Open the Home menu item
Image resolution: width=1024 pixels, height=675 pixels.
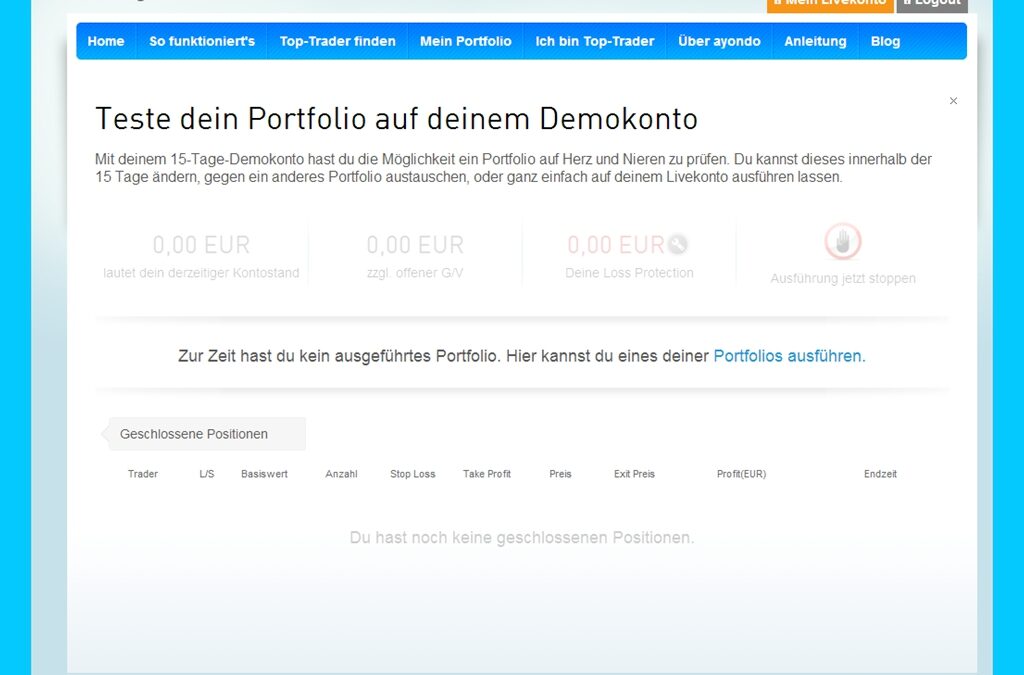pyautogui.click(x=106, y=41)
